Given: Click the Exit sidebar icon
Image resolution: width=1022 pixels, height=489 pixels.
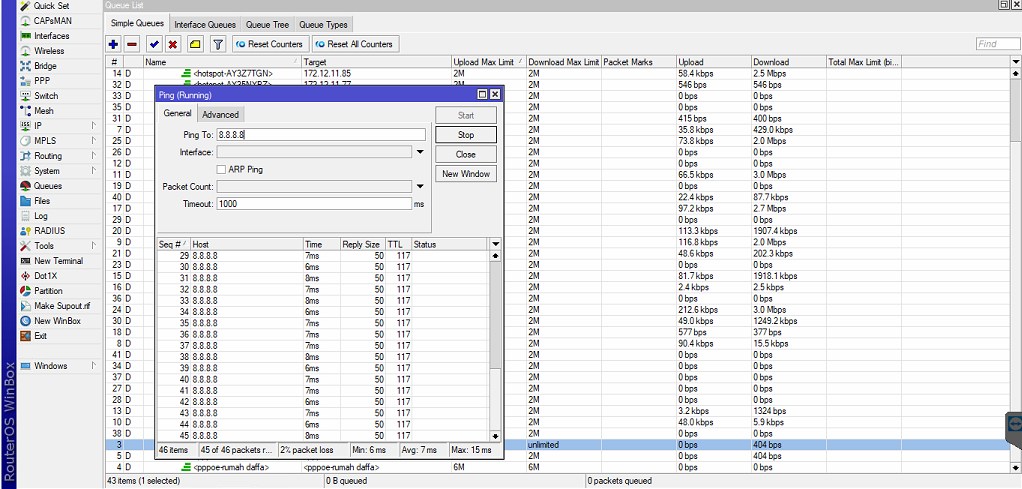Looking at the screenshot, I should click(x=25, y=336).
